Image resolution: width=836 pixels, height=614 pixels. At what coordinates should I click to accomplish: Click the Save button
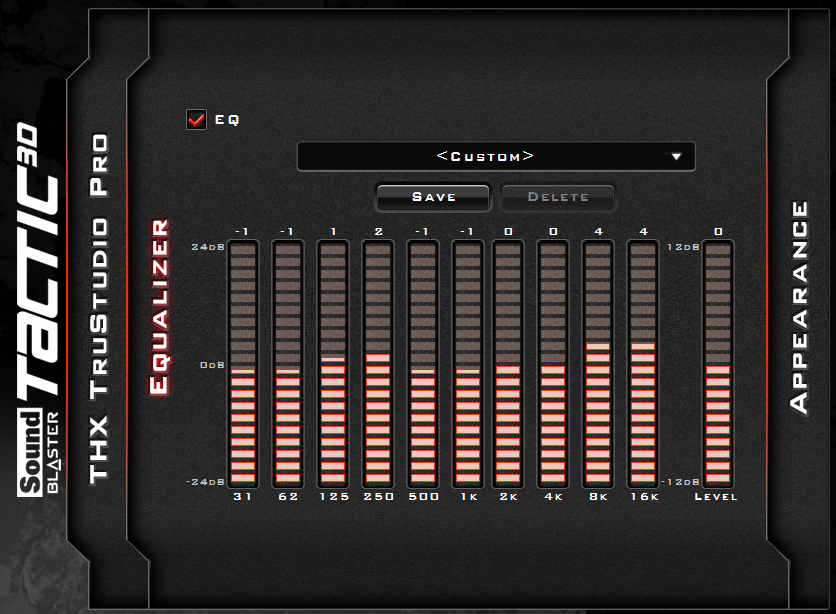point(433,197)
